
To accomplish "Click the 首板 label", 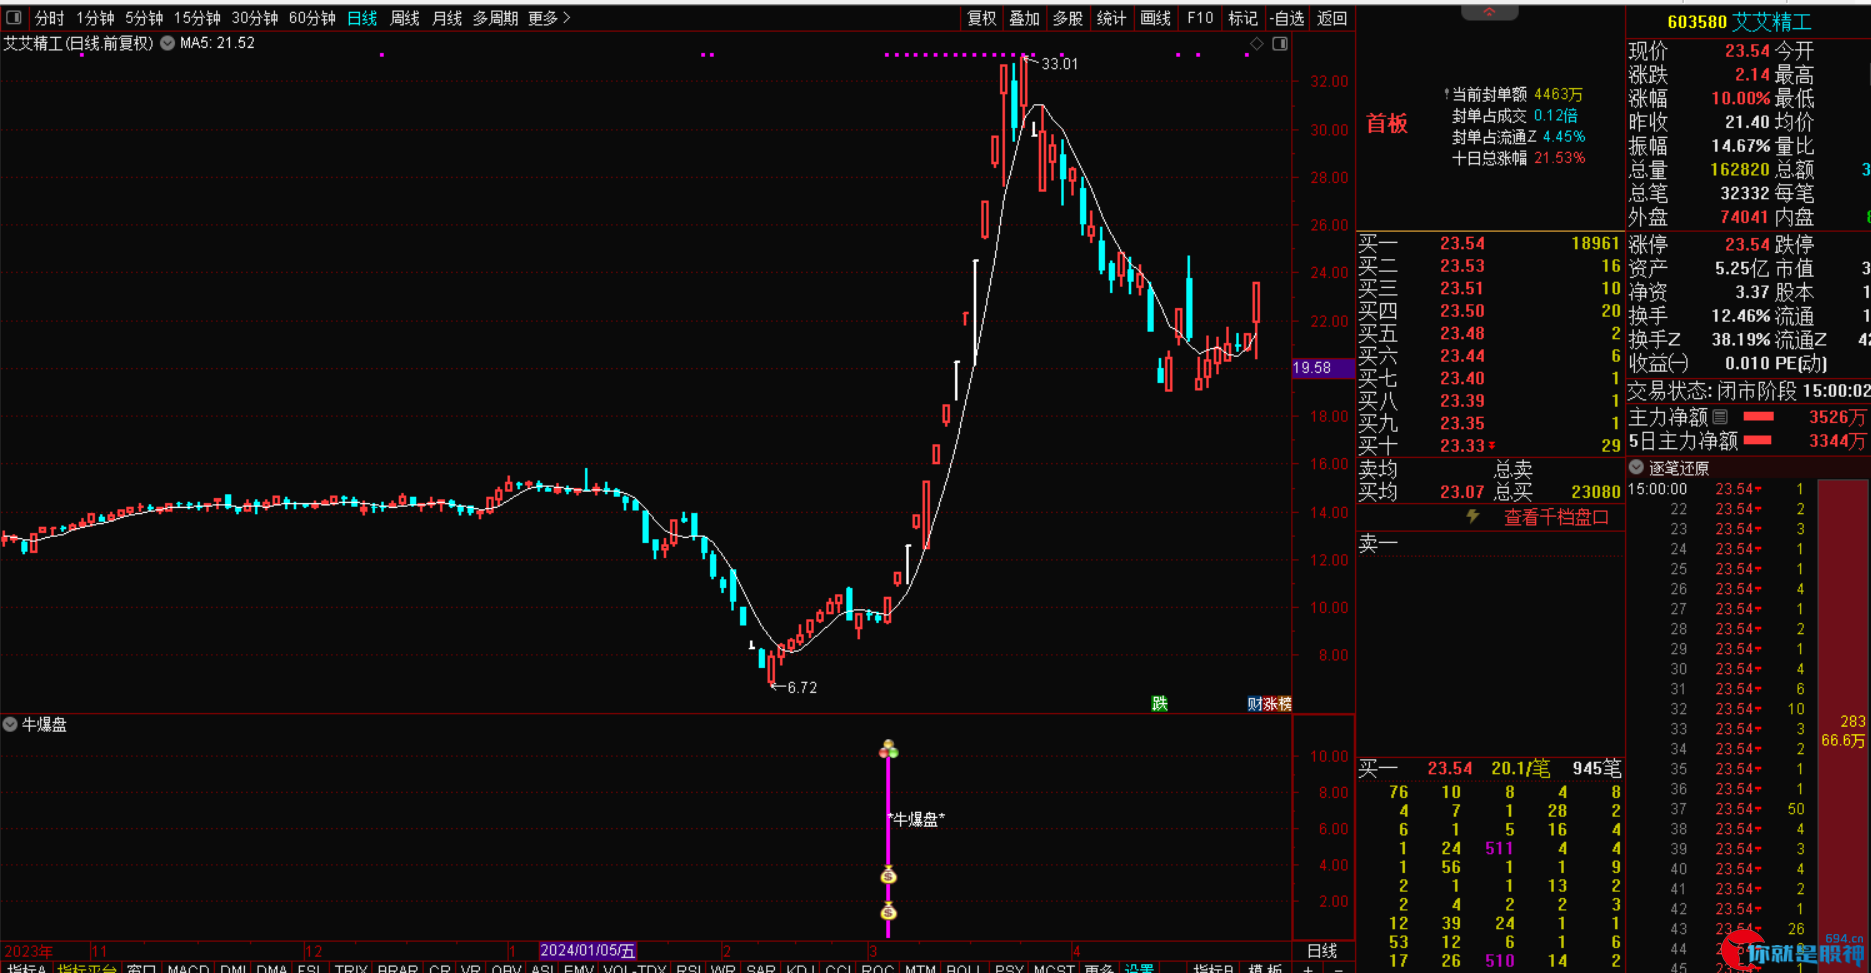I will coord(1387,124).
